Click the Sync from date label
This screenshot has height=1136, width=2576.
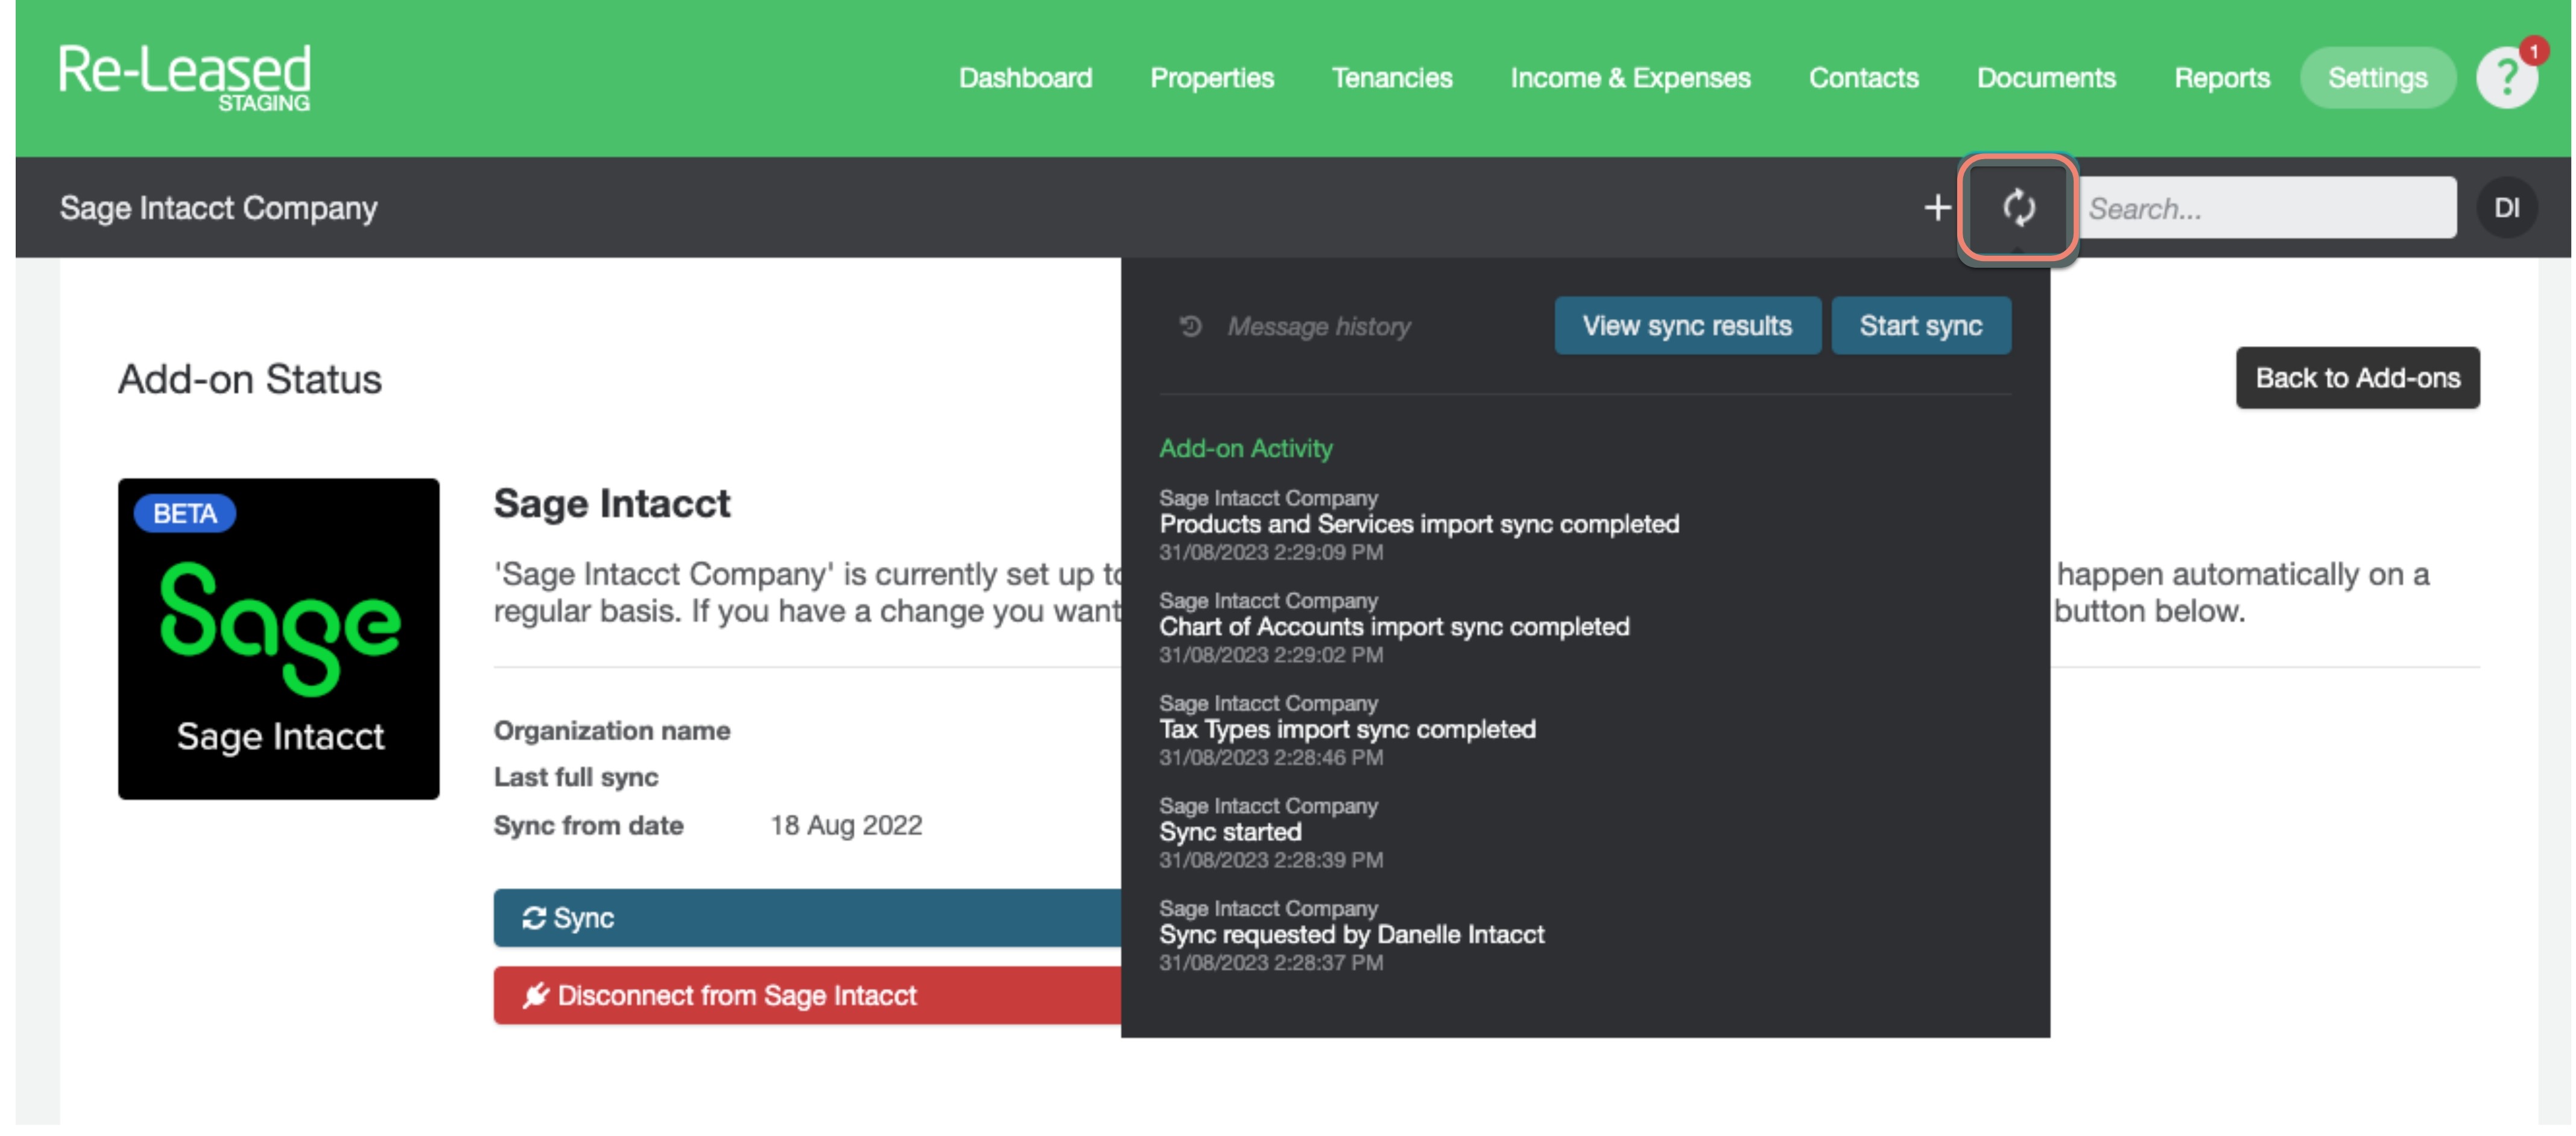point(588,825)
